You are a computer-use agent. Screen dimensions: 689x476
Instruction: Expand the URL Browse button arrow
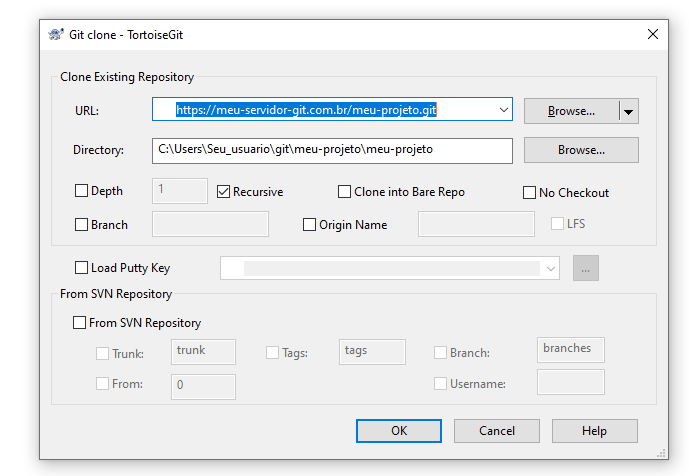click(x=629, y=112)
